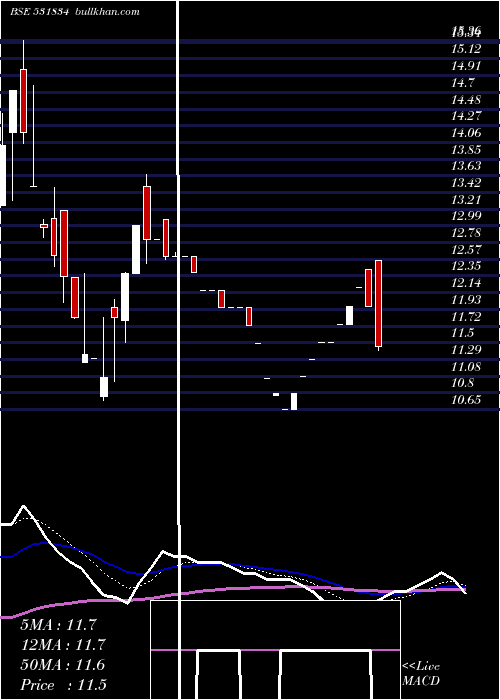This screenshot has width=500, height=700.
Task: Click the 5MA : 11.7 readout
Action: [58, 625]
